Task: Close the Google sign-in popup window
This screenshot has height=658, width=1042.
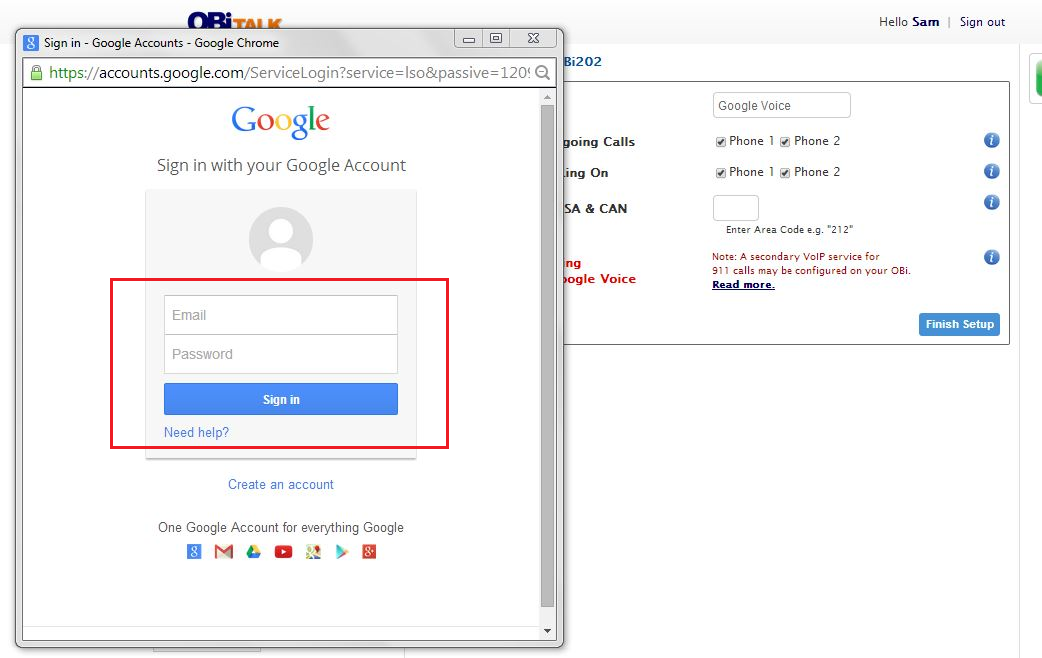Action: click(x=533, y=38)
